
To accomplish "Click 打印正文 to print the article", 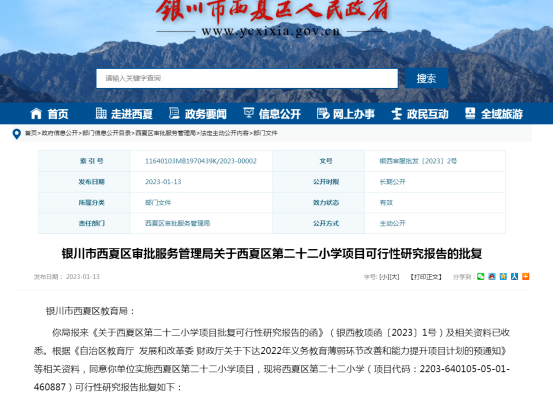I will click(x=426, y=277).
